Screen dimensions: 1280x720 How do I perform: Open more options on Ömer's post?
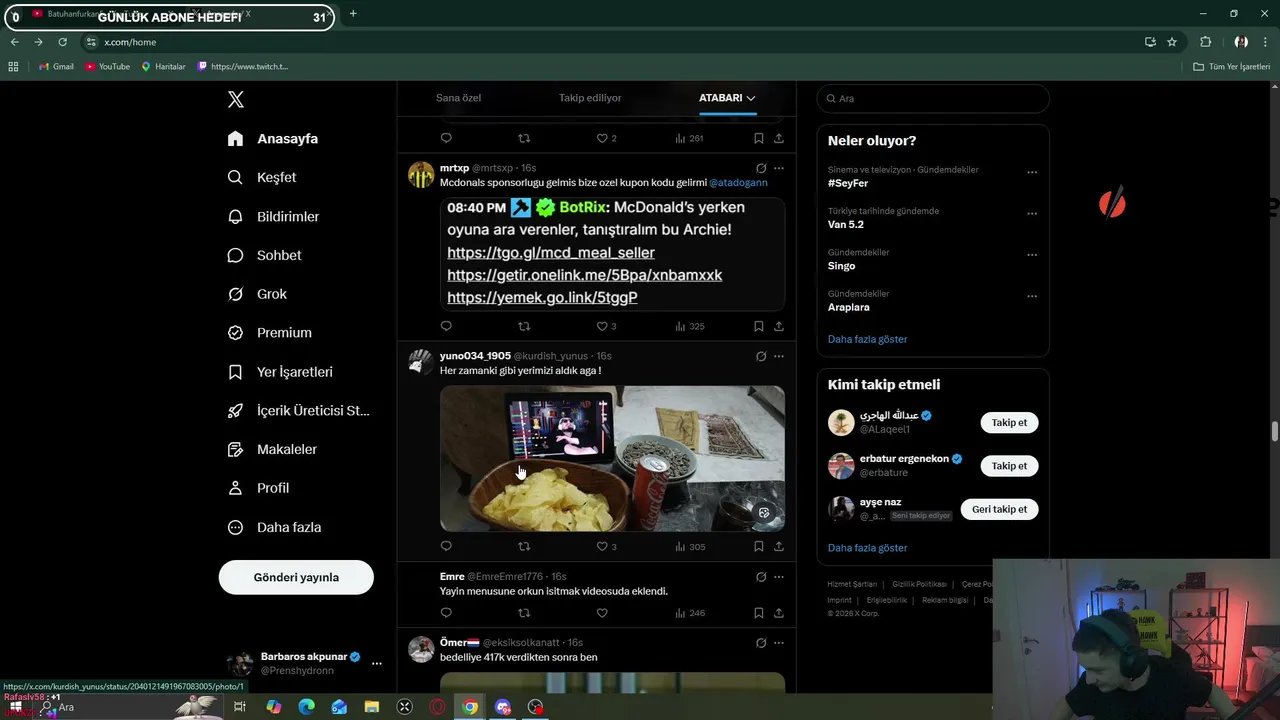779,643
